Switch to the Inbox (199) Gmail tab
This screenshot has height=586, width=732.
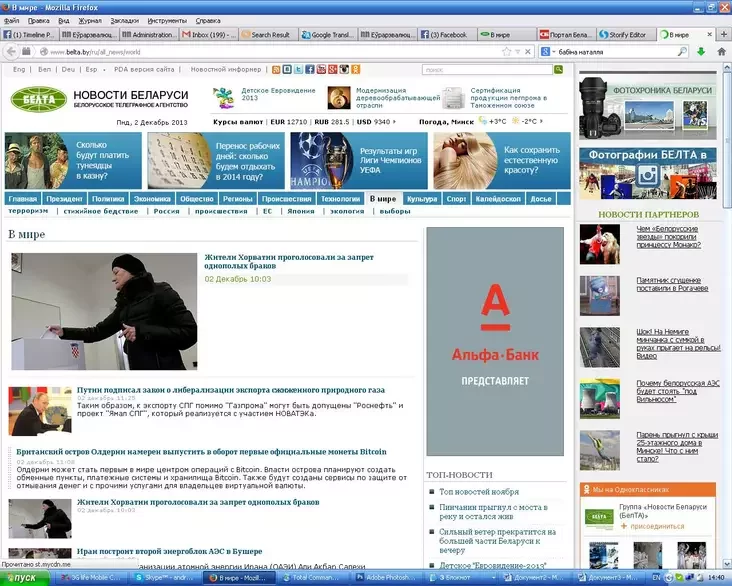pyautogui.click(x=210, y=35)
